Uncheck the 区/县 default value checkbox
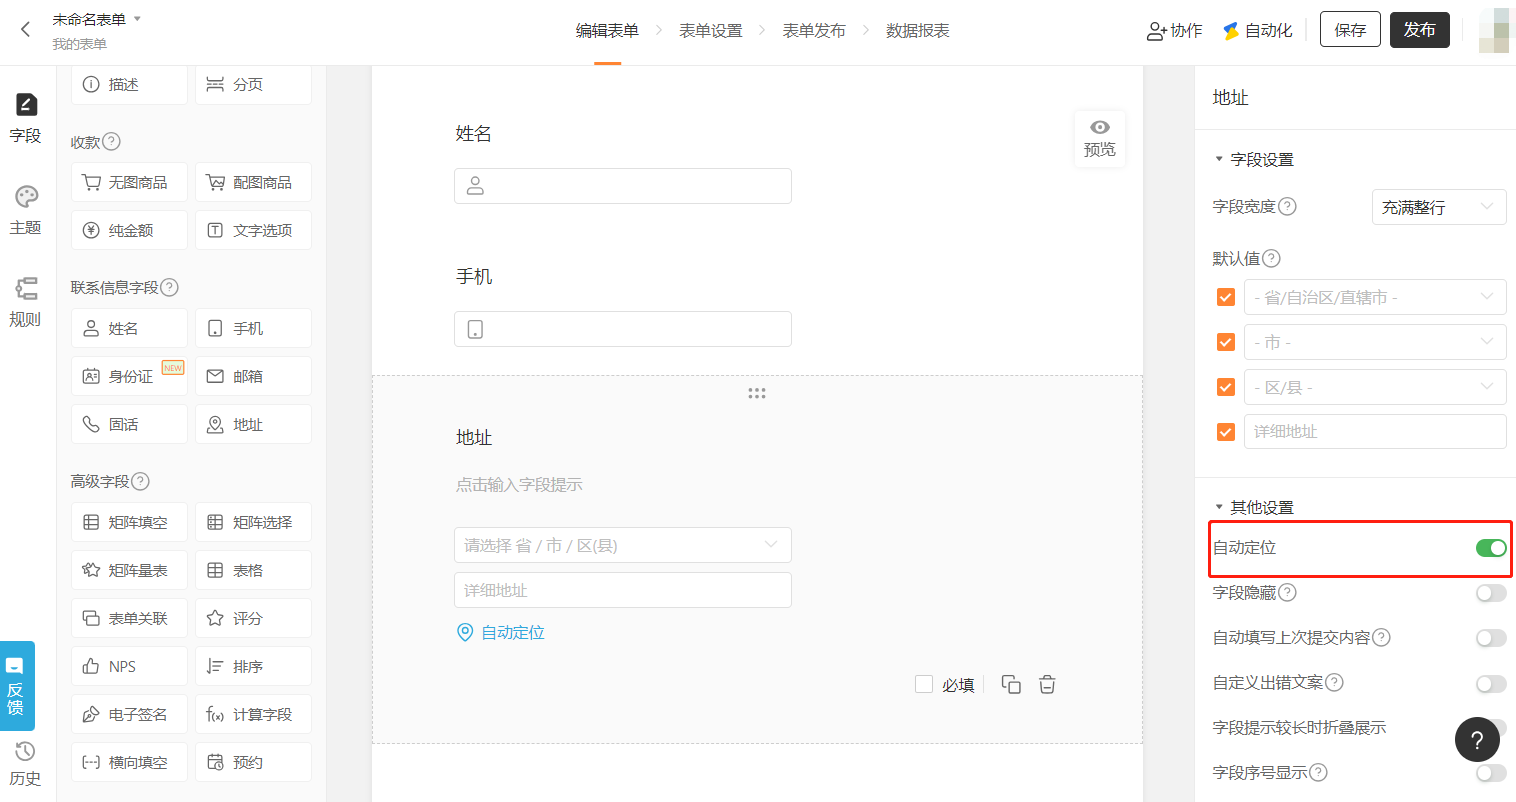 (1226, 387)
